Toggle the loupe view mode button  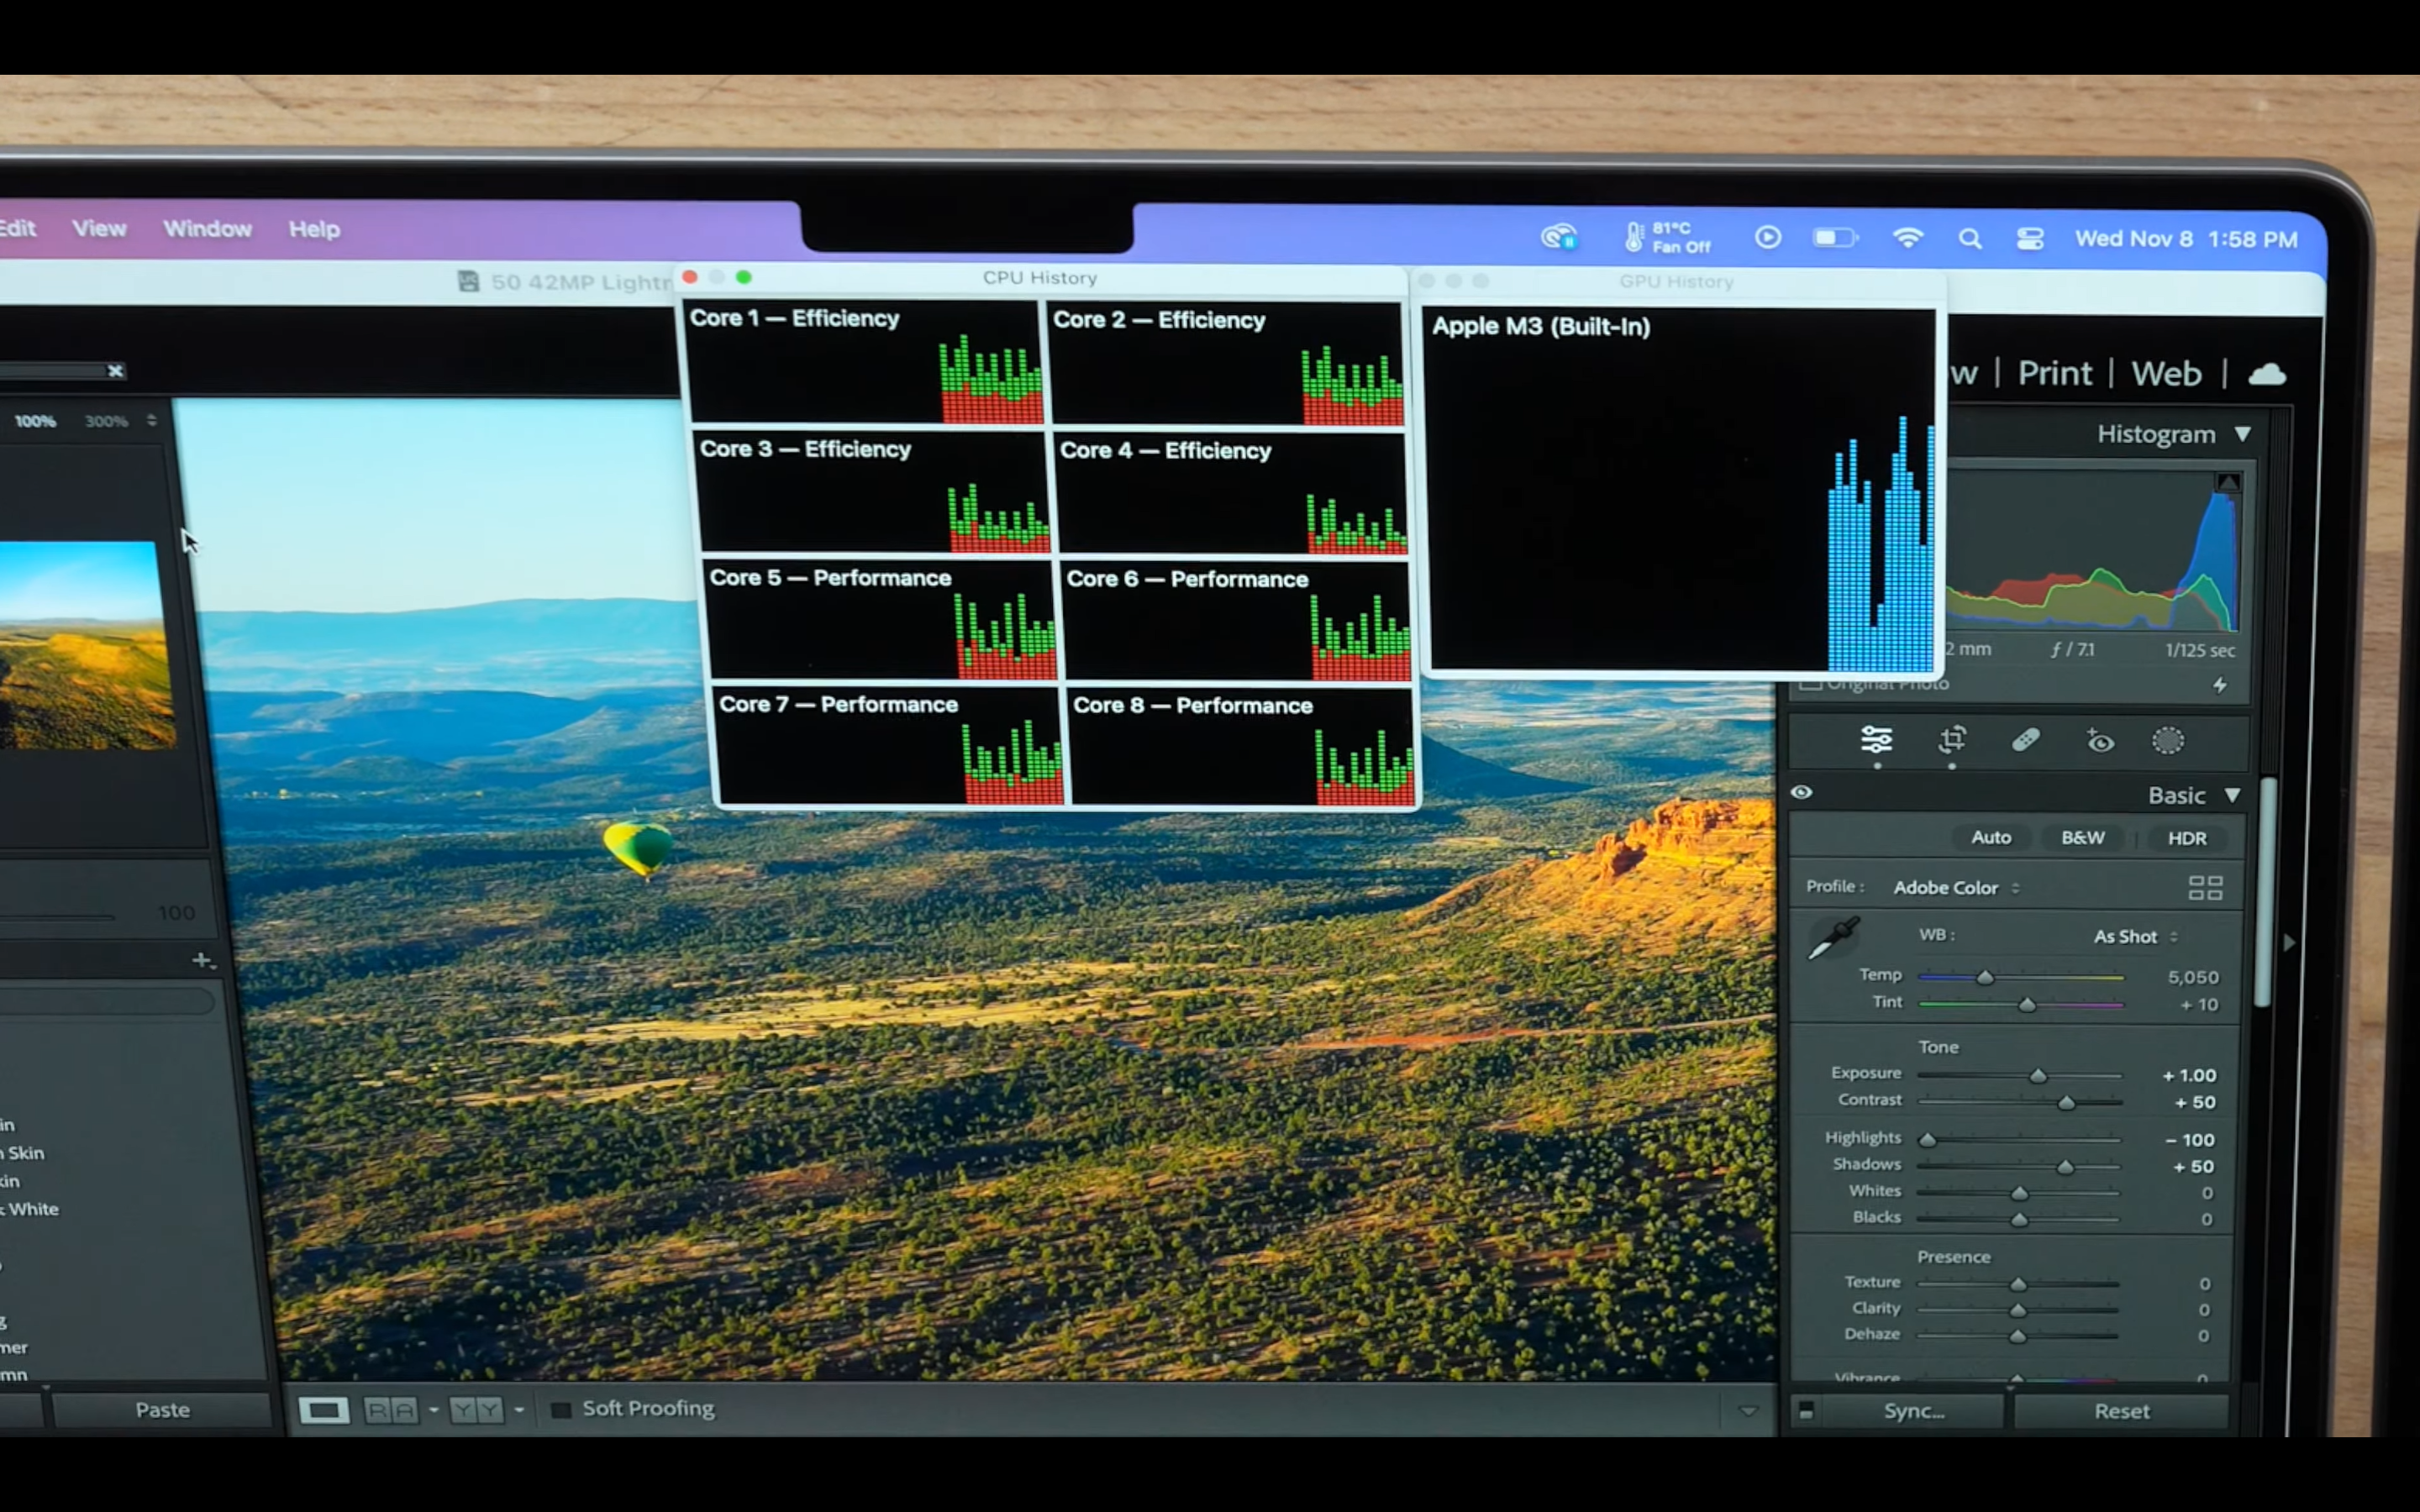[324, 1410]
